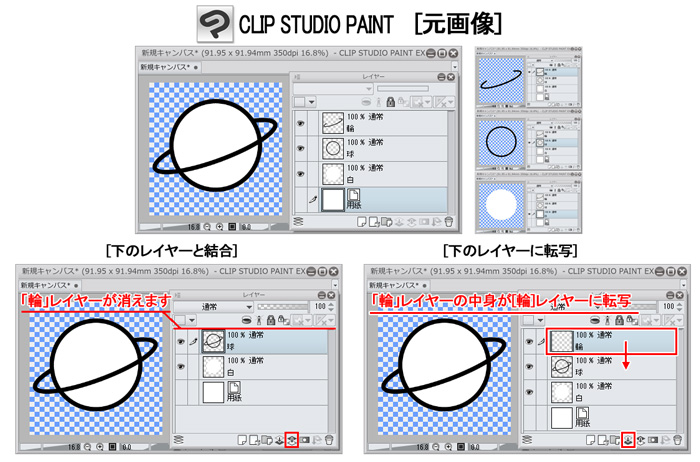Image resolution: width=700 pixels, height=462 pixels.
Task: Click New Layer Folder icon in 元画像 window
Action: pos(387,222)
